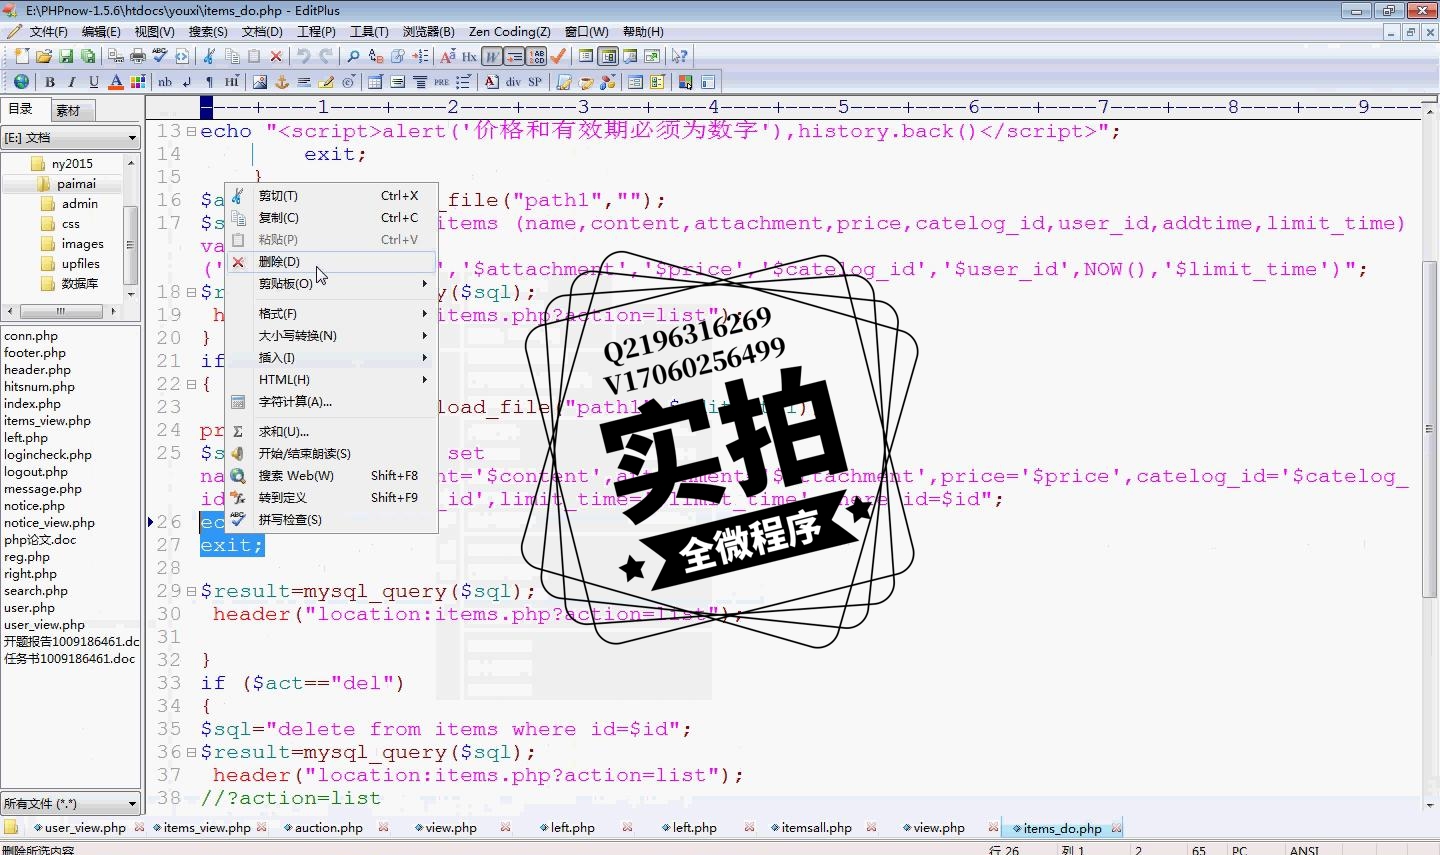Click the Print toolbar icon
1440x855 pixels.
click(x=138, y=56)
